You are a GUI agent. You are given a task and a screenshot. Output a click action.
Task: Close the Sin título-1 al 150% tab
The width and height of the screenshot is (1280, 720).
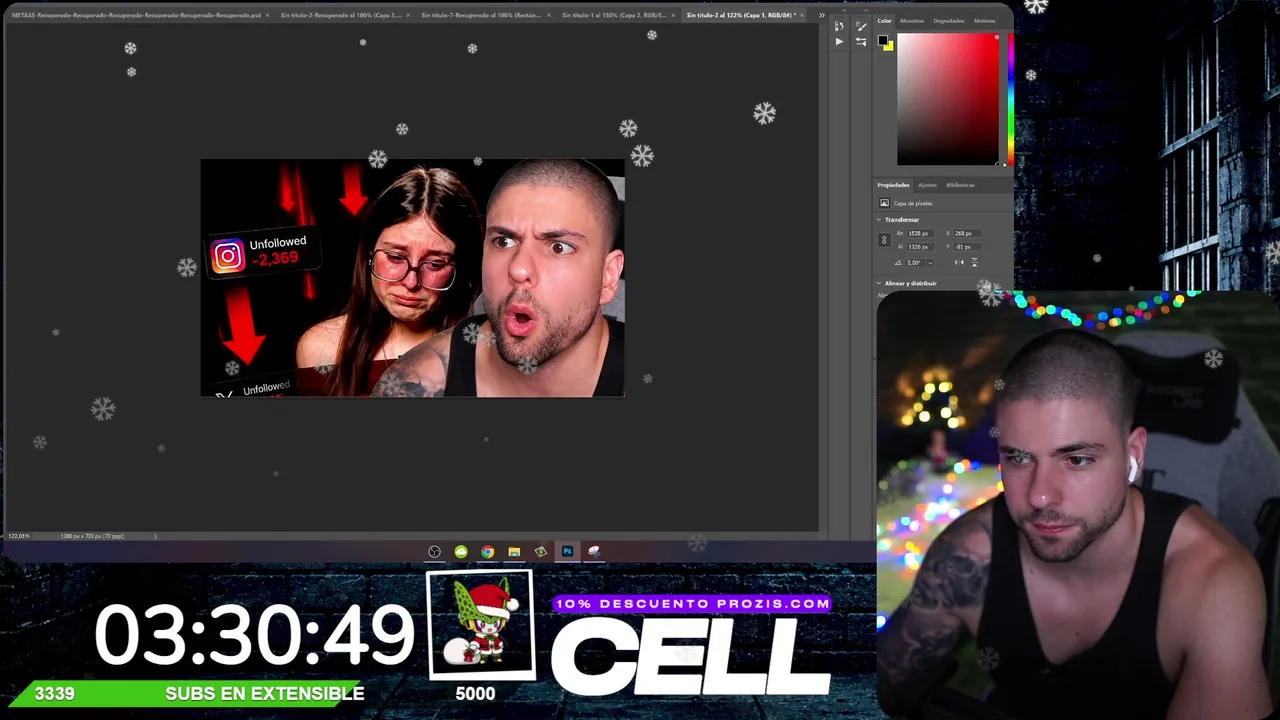[674, 15]
